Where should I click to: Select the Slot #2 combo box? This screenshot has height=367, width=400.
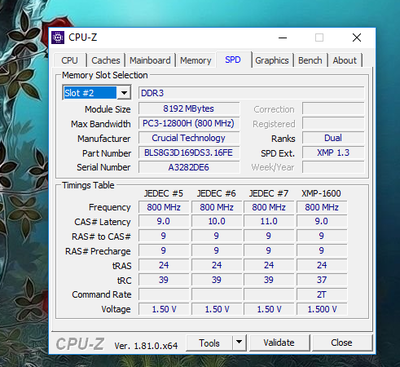96,93
